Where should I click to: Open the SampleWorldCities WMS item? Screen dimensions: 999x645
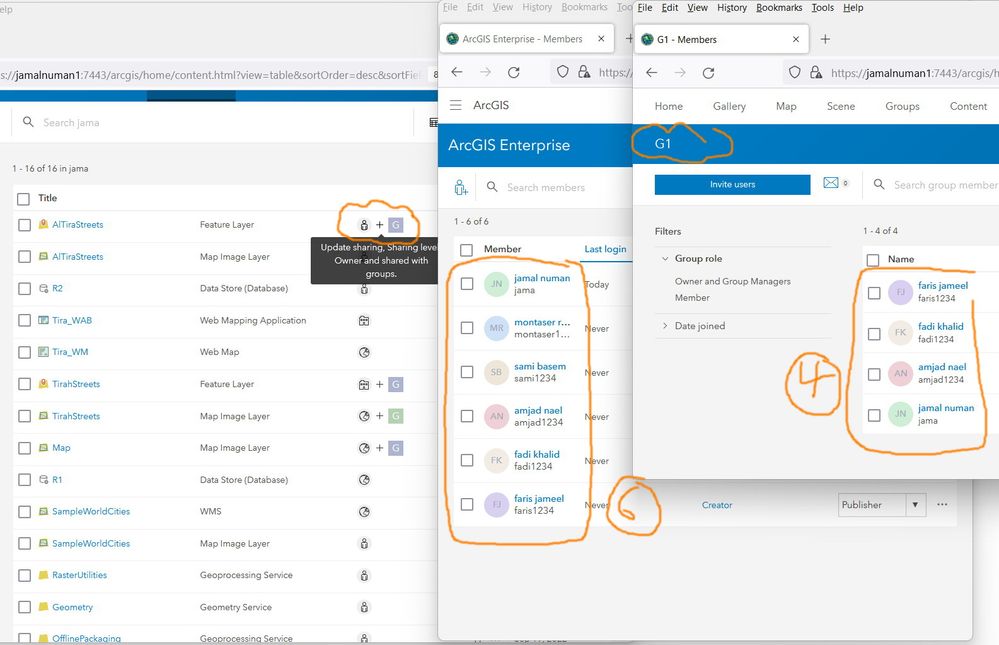[x=91, y=511]
